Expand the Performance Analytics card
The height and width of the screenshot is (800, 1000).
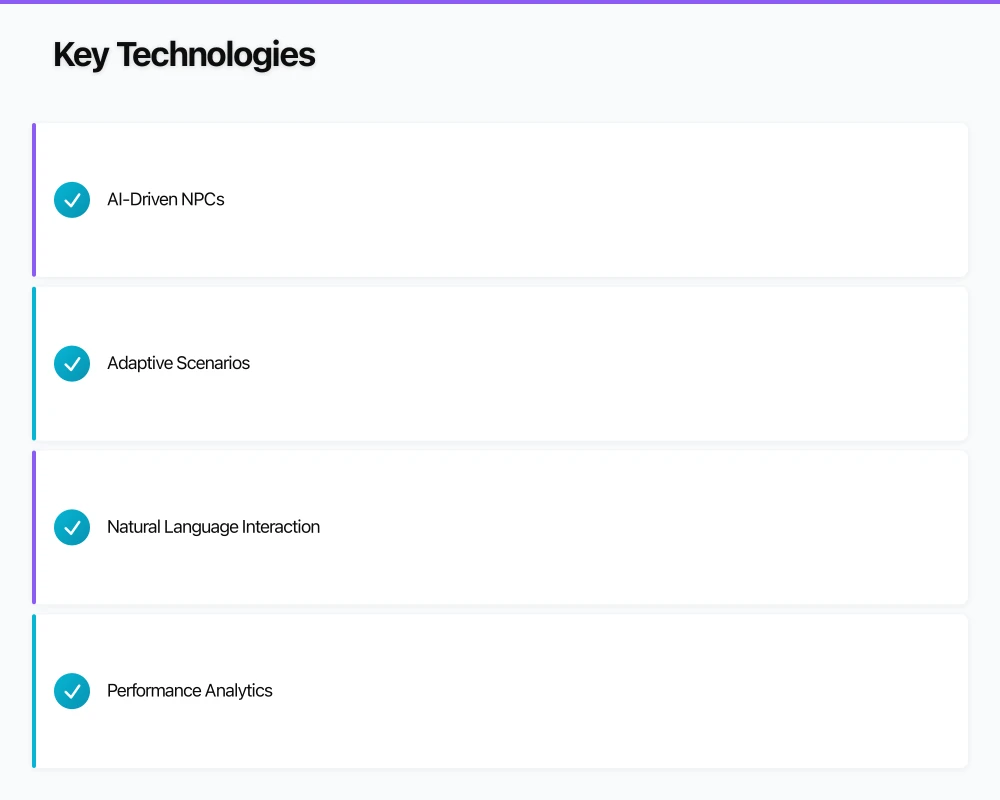click(x=500, y=690)
